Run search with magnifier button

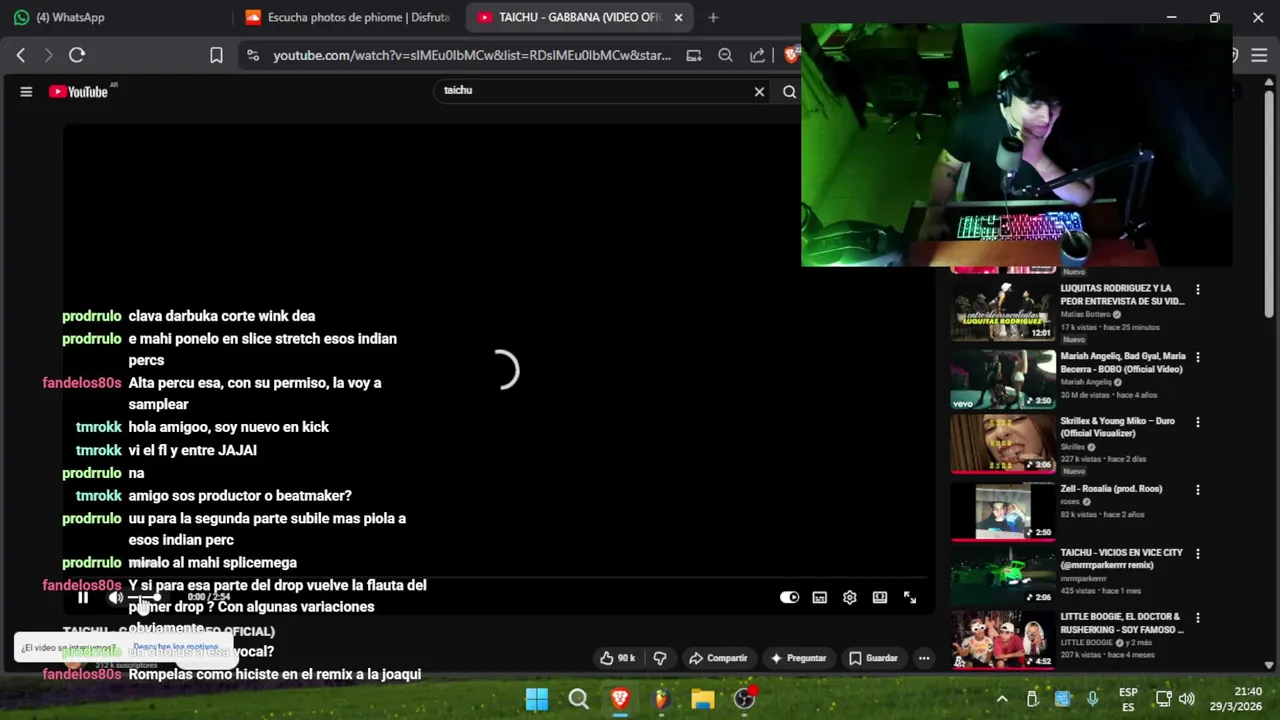[x=789, y=91]
